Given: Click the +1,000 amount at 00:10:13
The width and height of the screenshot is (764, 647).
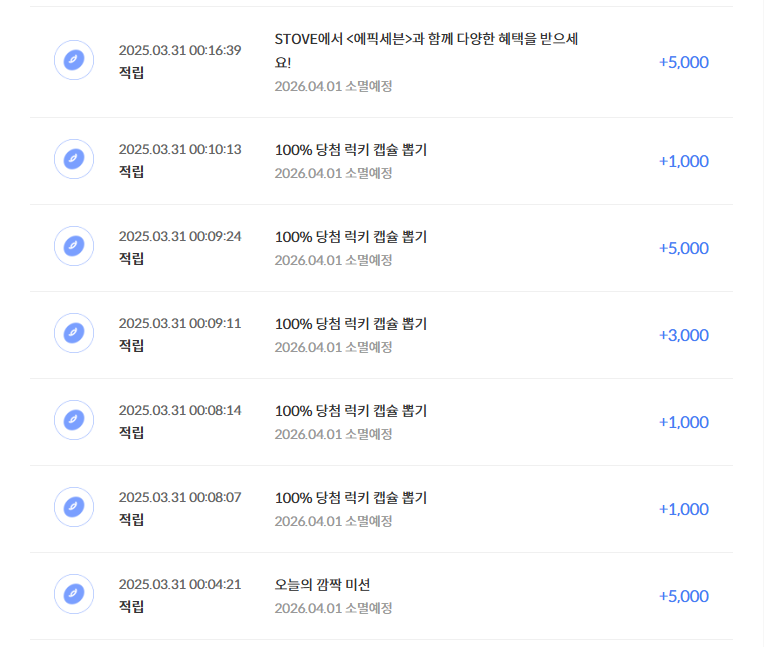Looking at the screenshot, I should (x=684, y=161).
